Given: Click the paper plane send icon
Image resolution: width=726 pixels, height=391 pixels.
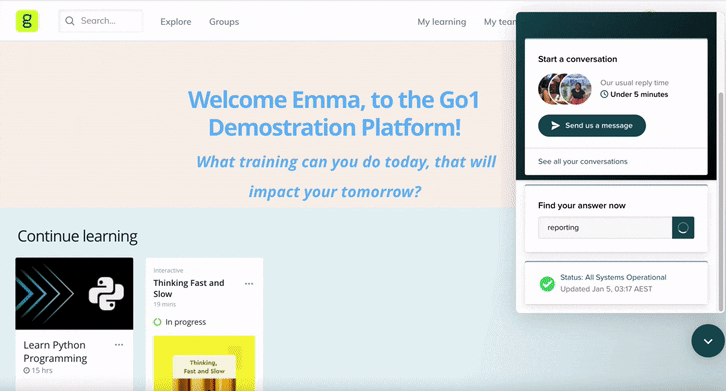Looking at the screenshot, I should (x=556, y=126).
